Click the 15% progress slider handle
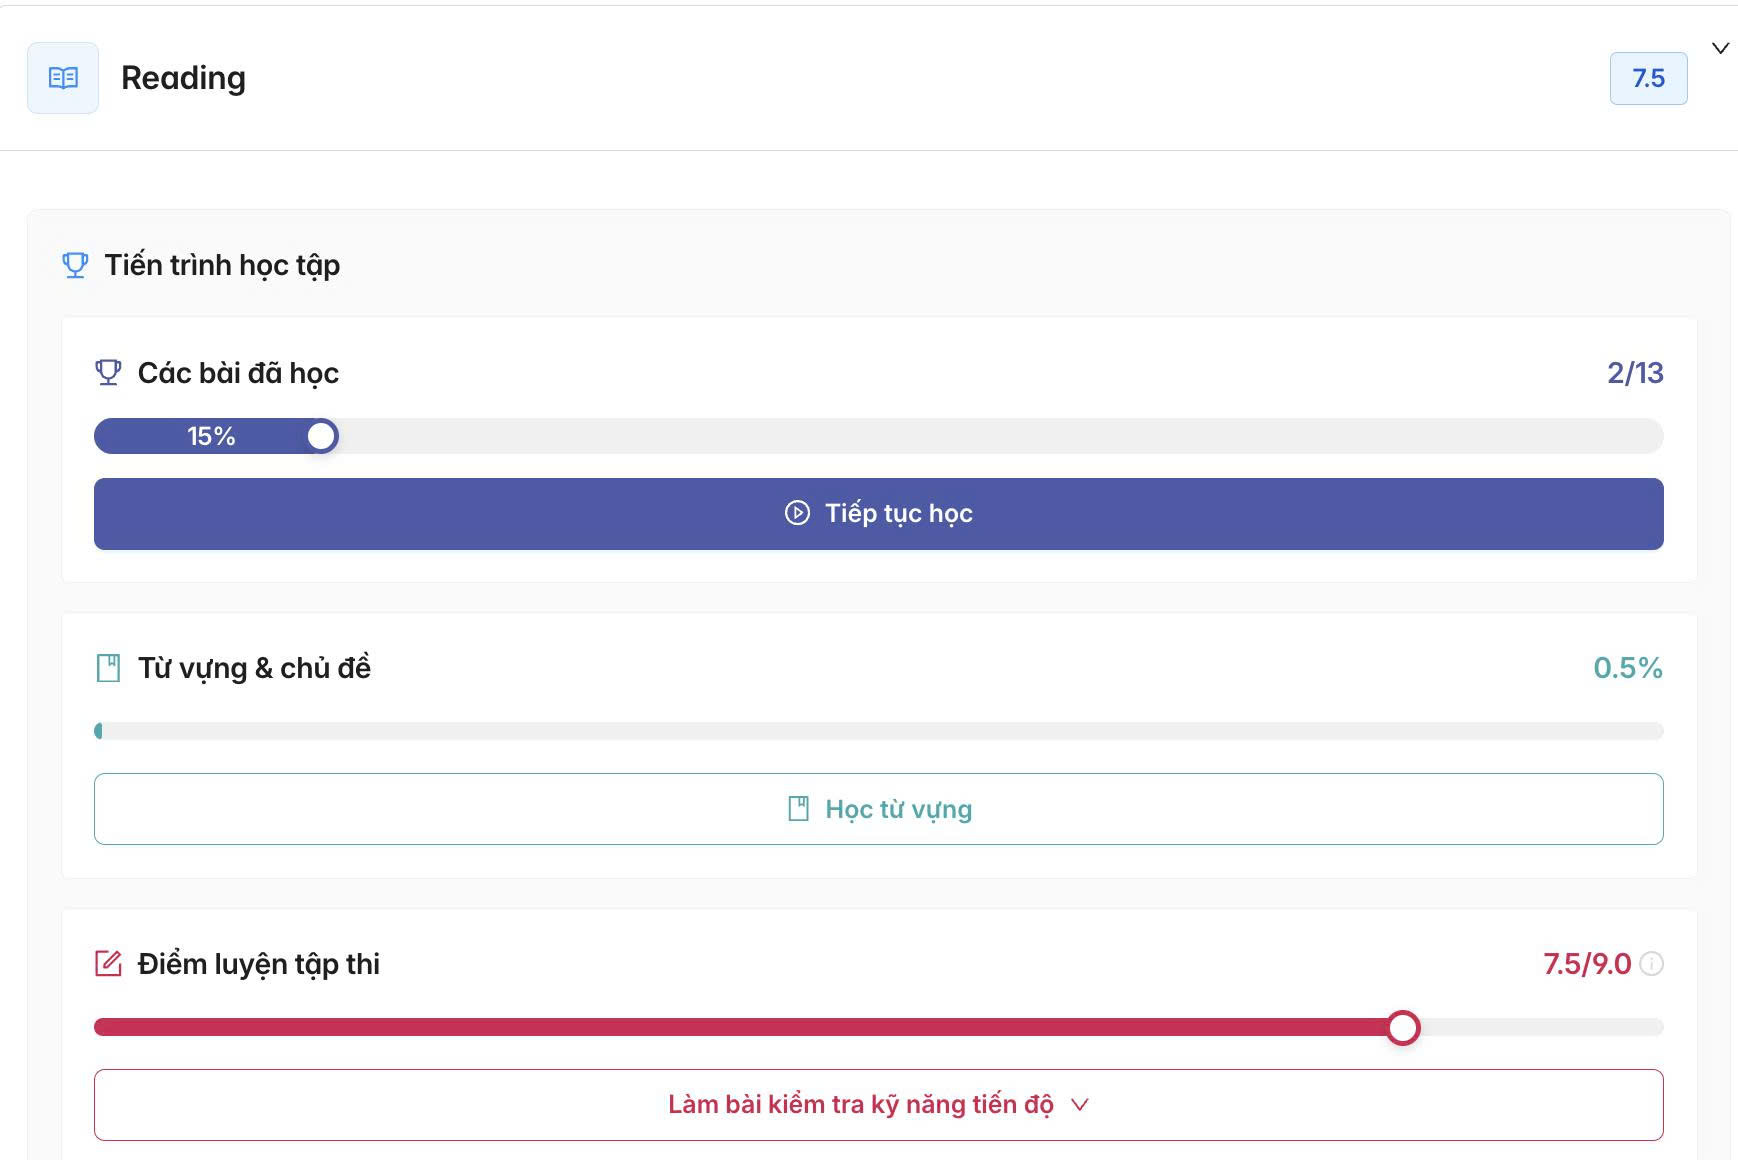Image resolution: width=1738 pixels, height=1160 pixels. (x=321, y=436)
